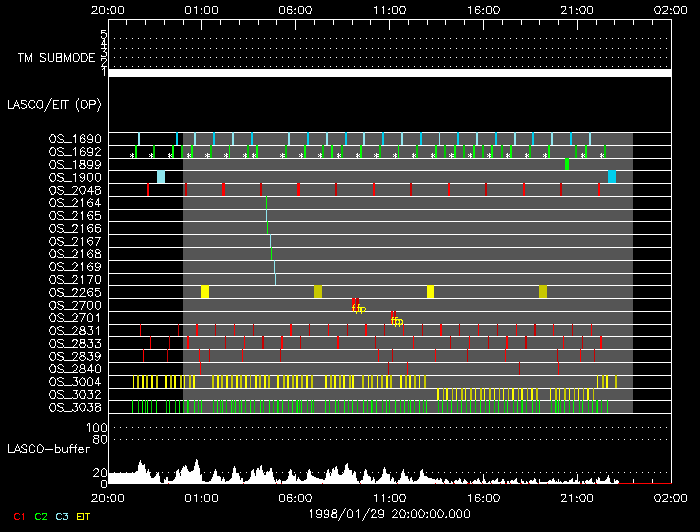This screenshot has width=700, height=532.
Task: Click the 20 label on LASCO-buffer axis
Action: pyautogui.click(x=100, y=473)
